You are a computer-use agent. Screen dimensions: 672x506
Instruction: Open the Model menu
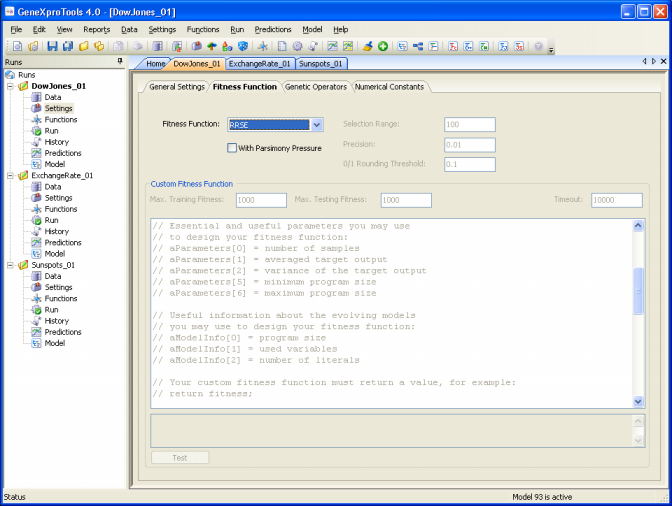point(312,29)
